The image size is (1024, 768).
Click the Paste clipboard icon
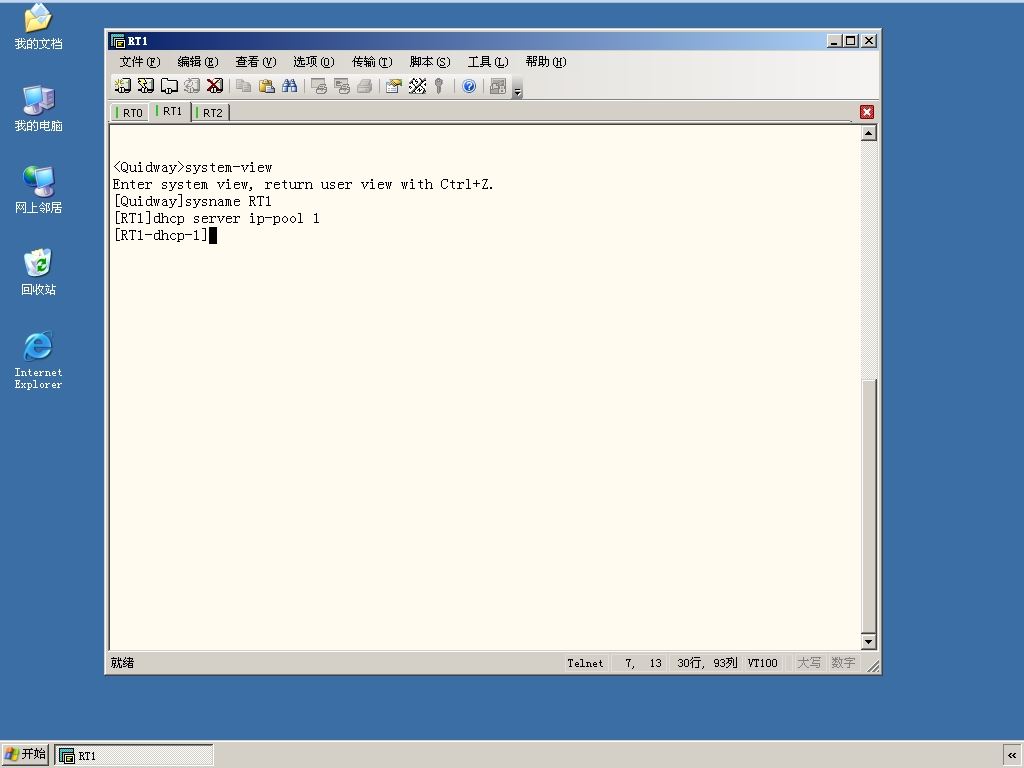(266, 86)
